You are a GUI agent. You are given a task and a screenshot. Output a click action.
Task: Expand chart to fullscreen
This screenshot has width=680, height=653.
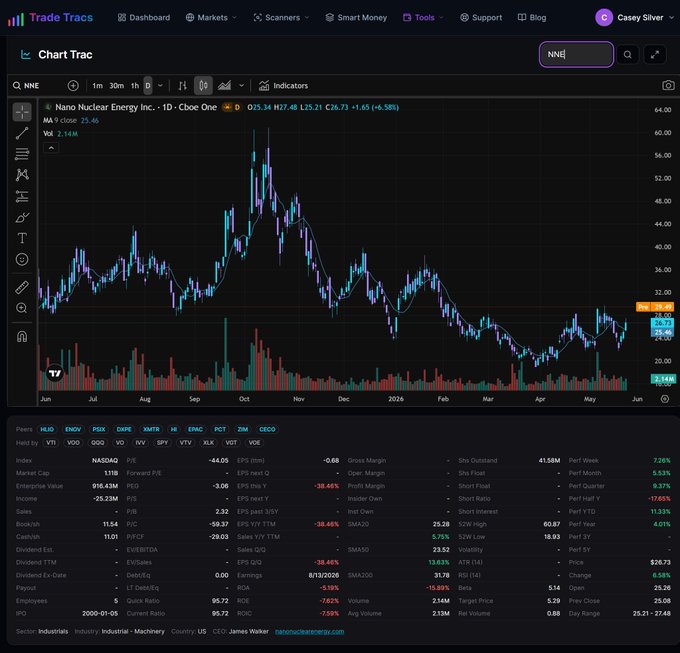pyautogui.click(x=654, y=55)
